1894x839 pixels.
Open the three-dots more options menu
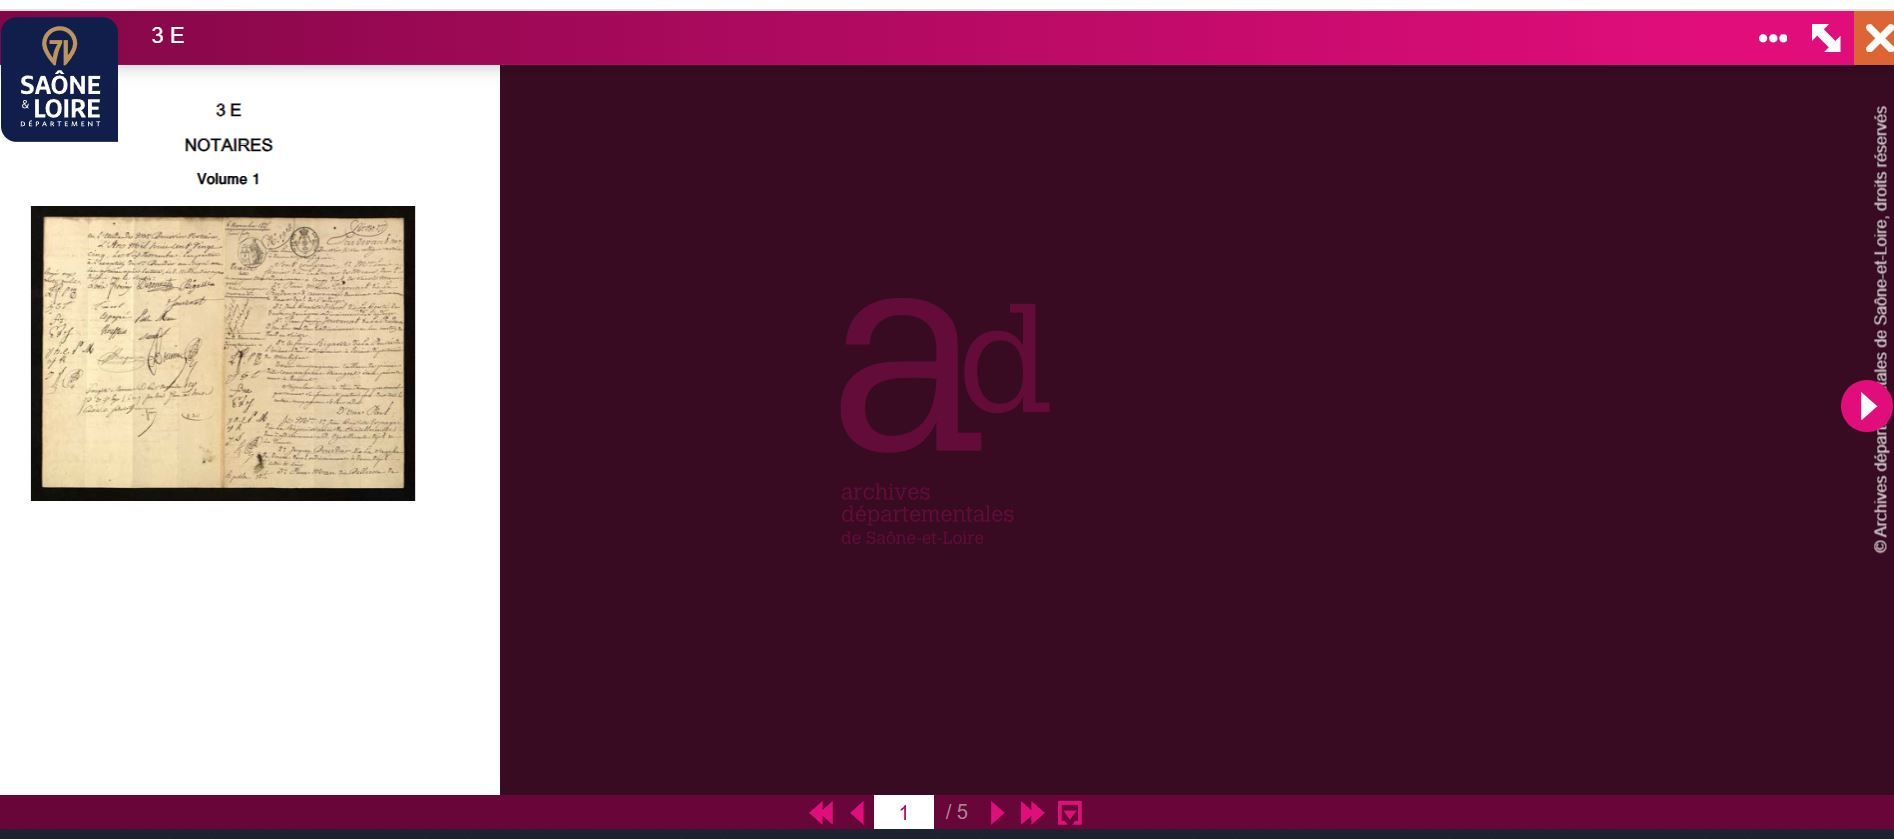1772,38
